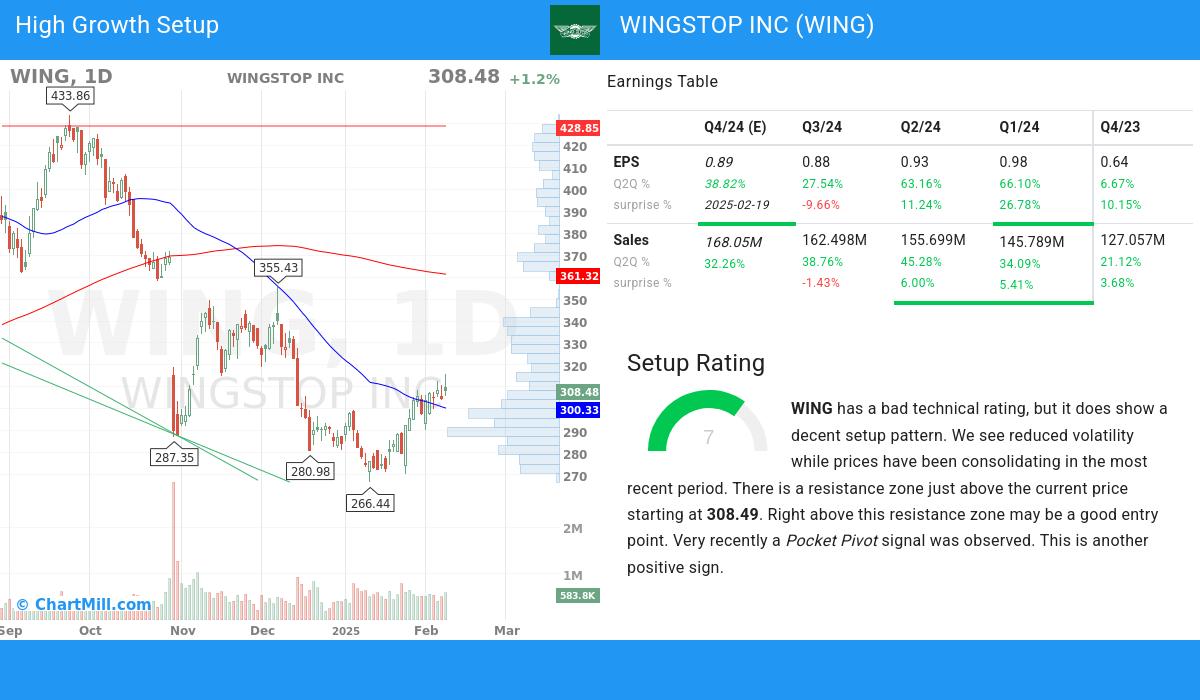Click the 155.699M sales value
Image resolution: width=1200 pixels, height=700 pixels.
933,240
